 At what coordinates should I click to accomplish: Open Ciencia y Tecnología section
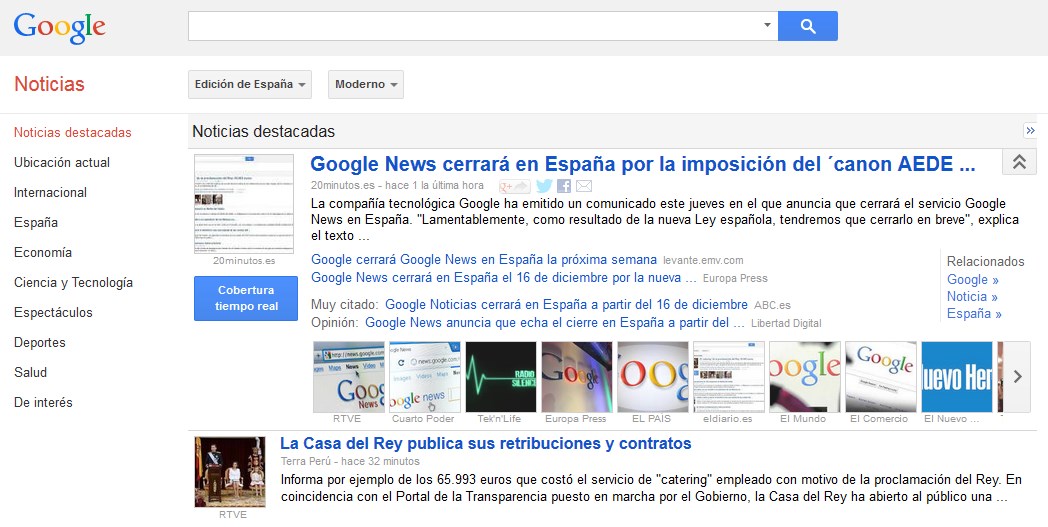pos(74,283)
